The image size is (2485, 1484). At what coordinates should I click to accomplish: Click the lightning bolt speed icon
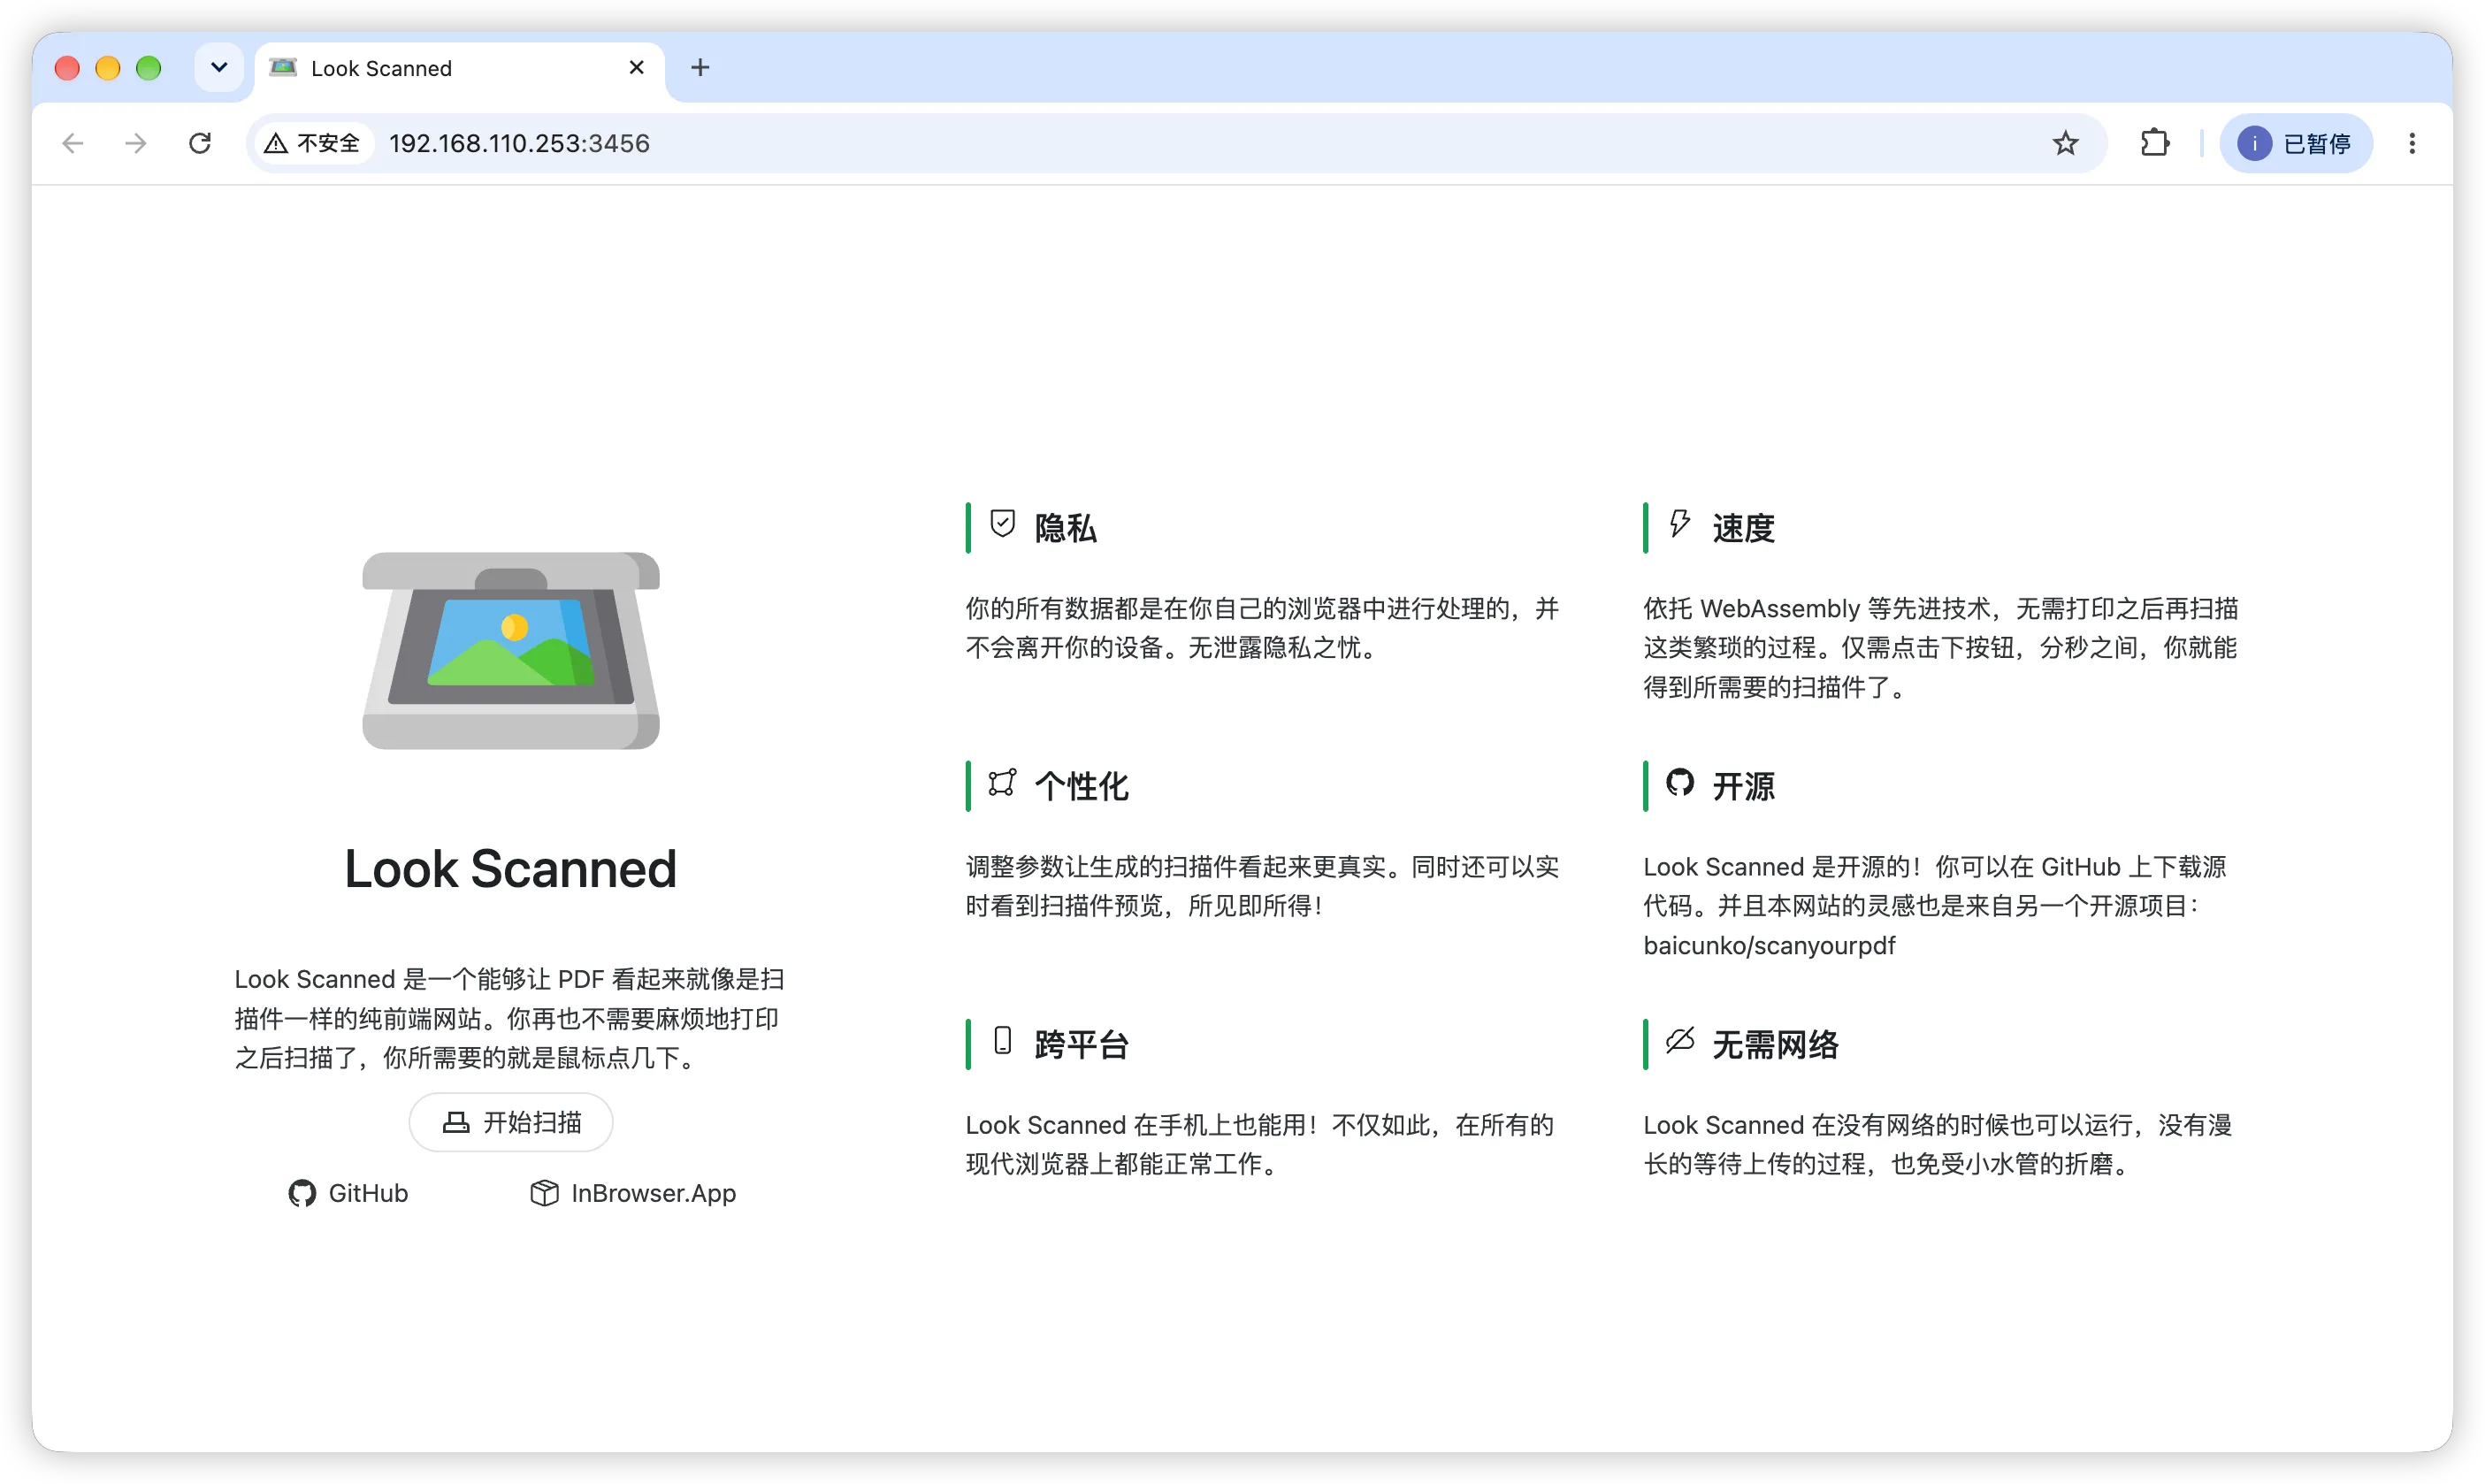(1680, 523)
